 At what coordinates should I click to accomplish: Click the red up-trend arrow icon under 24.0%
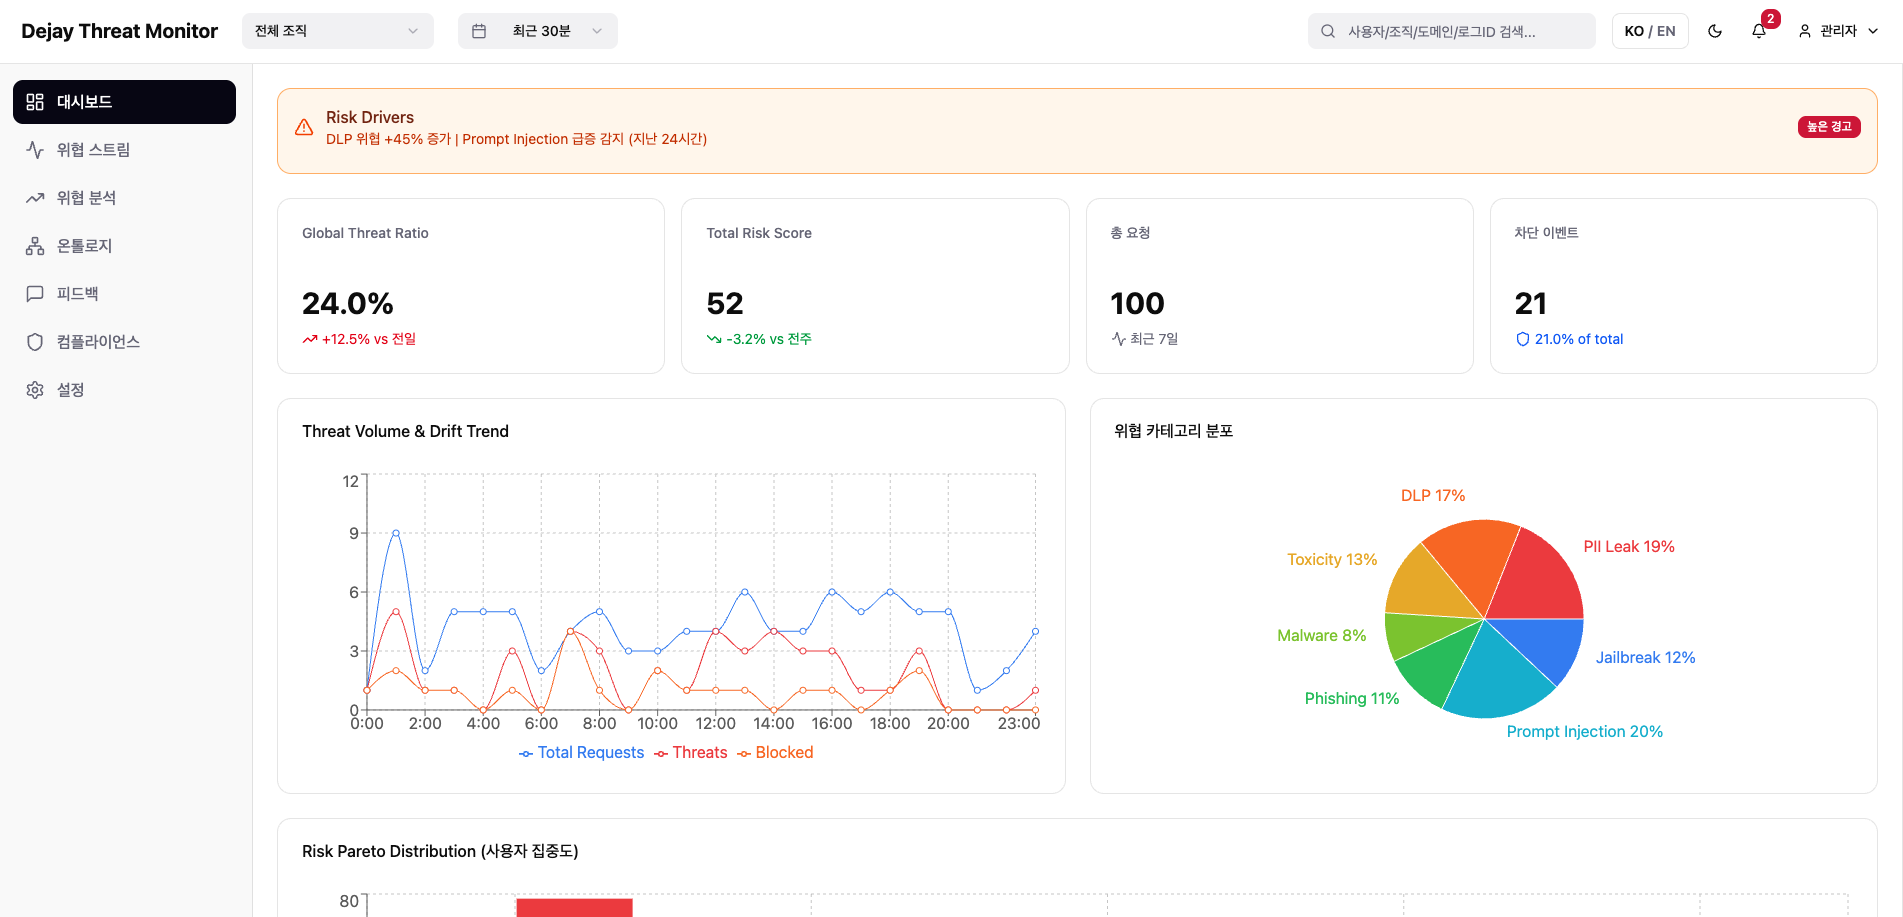click(310, 339)
